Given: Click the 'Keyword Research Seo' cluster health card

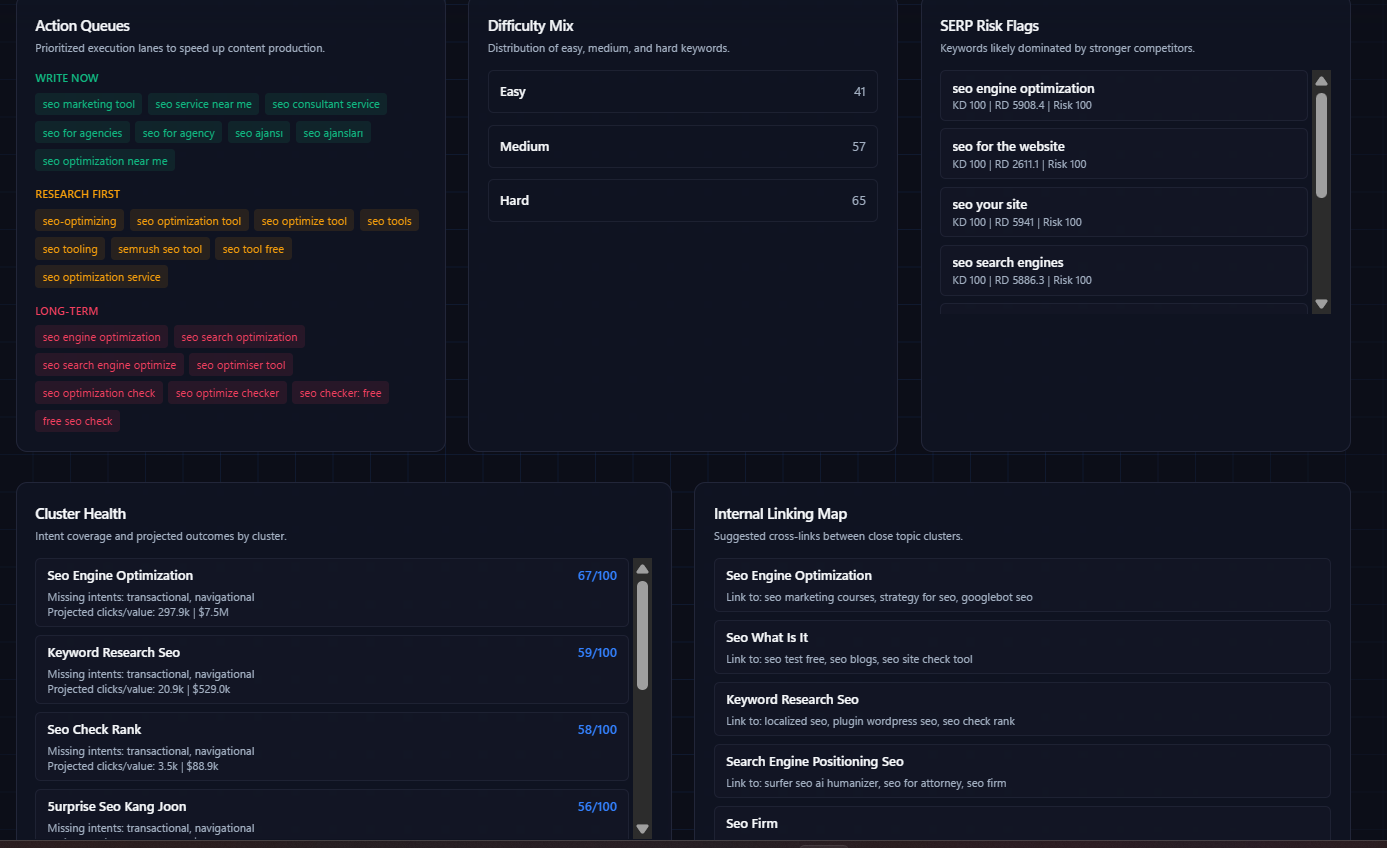Looking at the screenshot, I should click(x=332, y=670).
